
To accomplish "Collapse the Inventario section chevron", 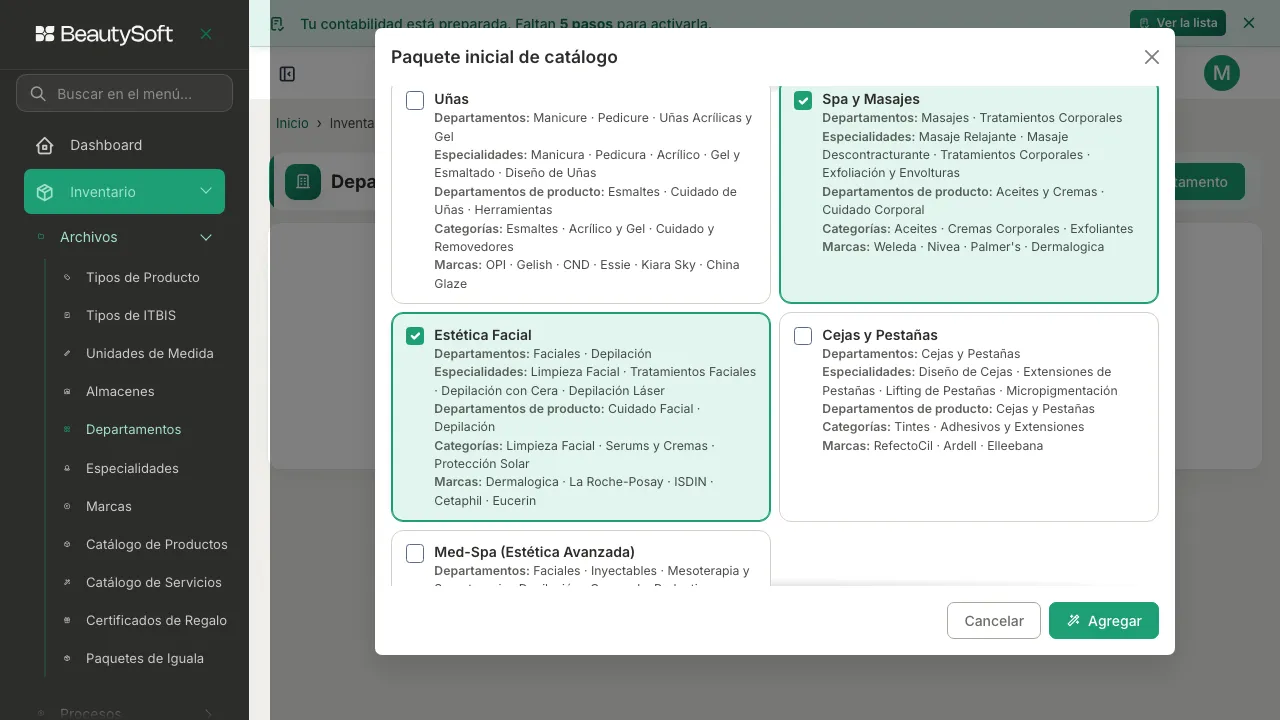I will [206, 191].
